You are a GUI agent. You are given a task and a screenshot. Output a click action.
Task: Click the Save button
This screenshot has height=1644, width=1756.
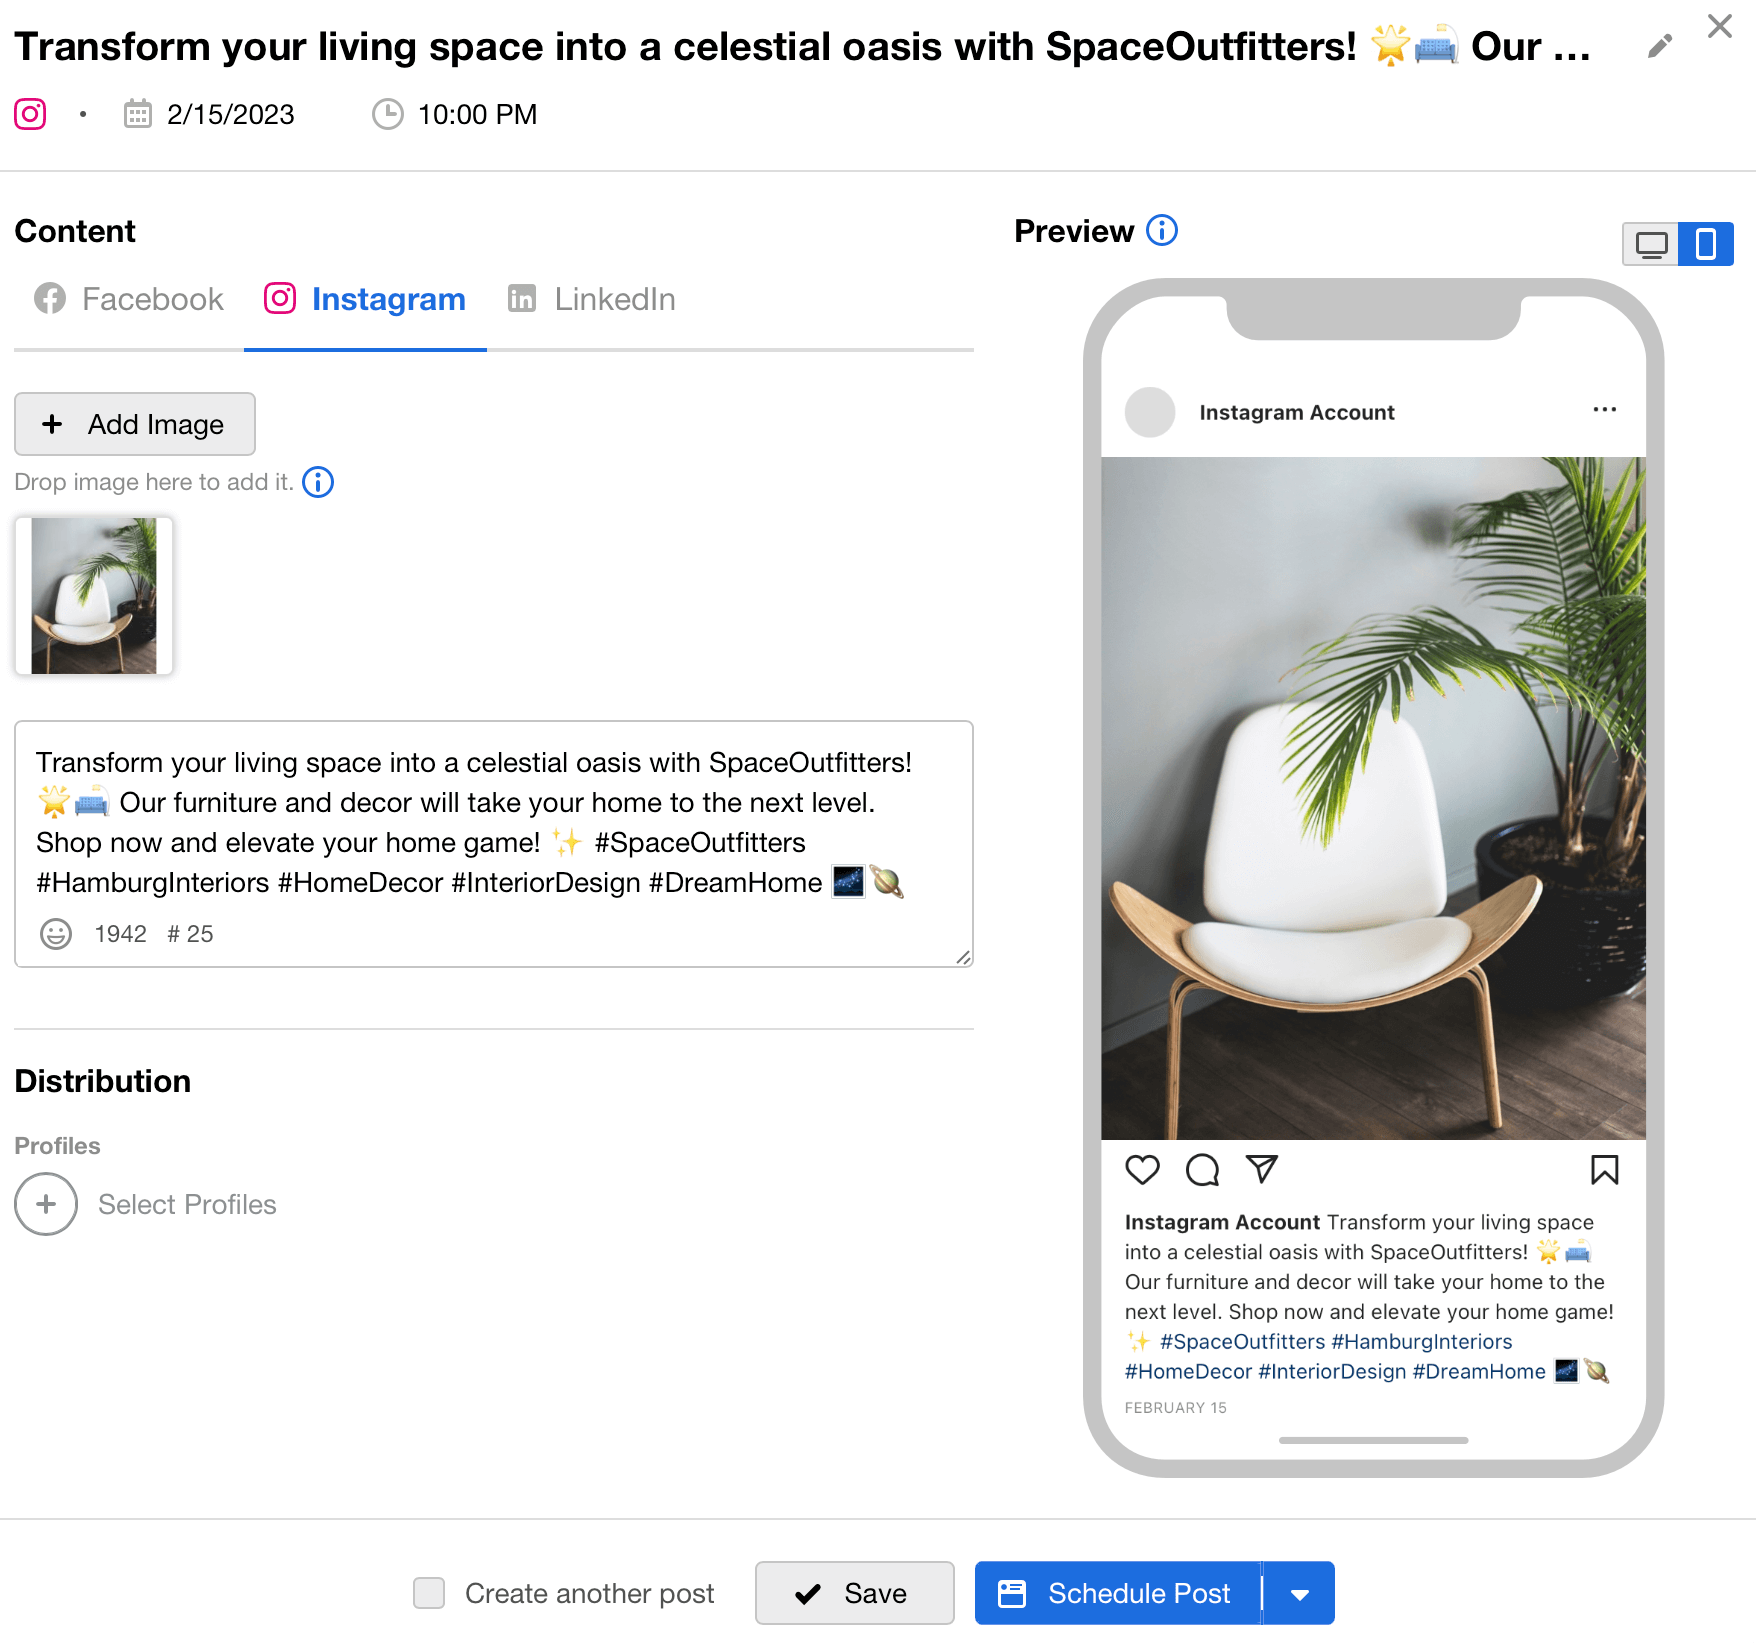click(854, 1593)
